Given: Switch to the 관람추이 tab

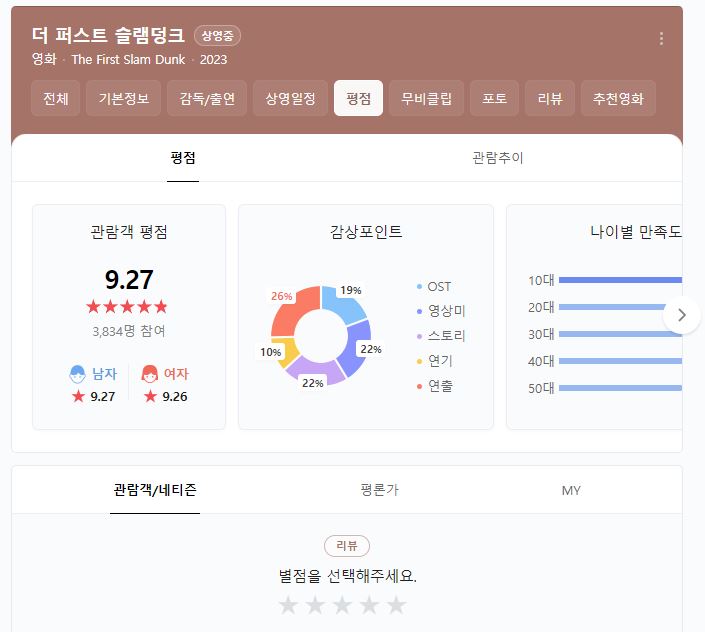Looking at the screenshot, I should tap(497, 158).
